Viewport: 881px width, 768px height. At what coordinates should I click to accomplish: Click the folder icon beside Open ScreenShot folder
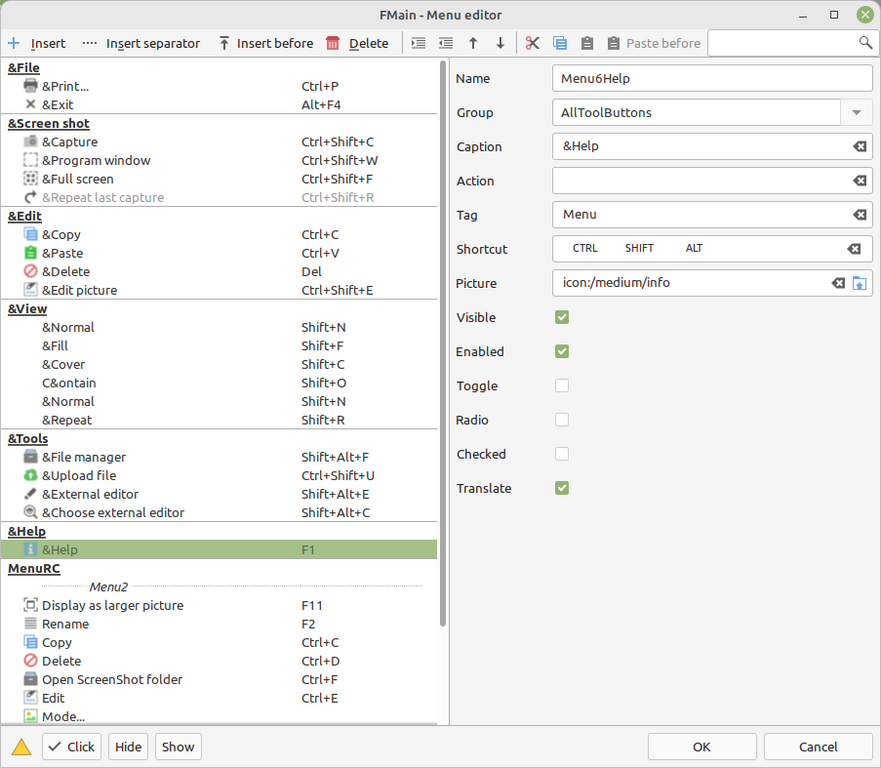[x=30, y=679]
